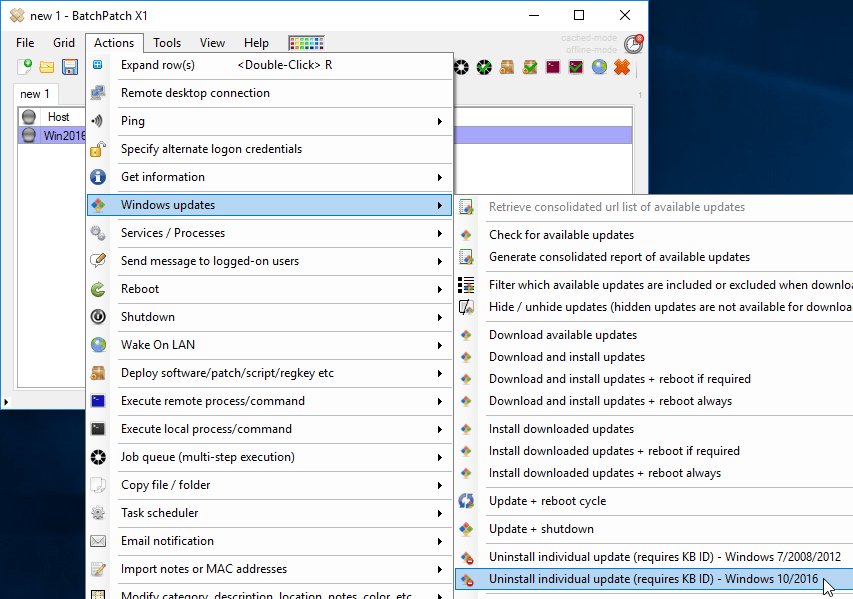Click the globe icon beside Wake On LAN

point(98,345)
